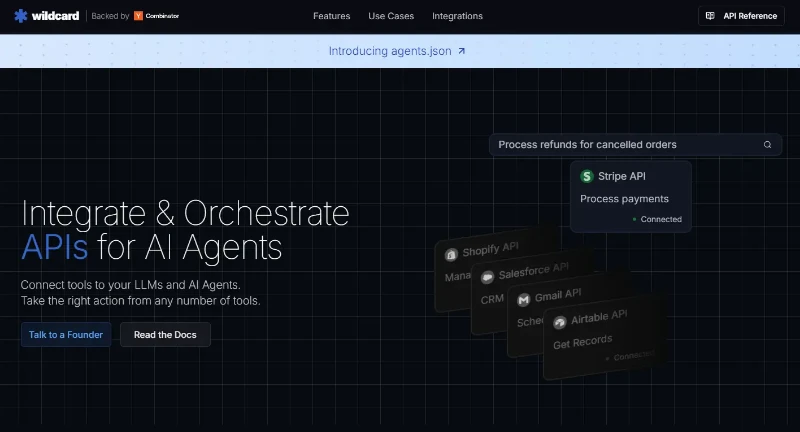Open the Features nav item

(x=332, y=16)
